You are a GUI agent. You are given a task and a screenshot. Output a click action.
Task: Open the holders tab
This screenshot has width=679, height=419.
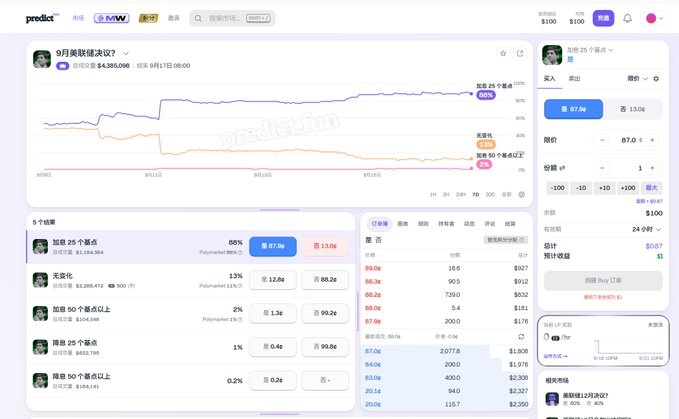pyautogui.click(x=446, y=224)
